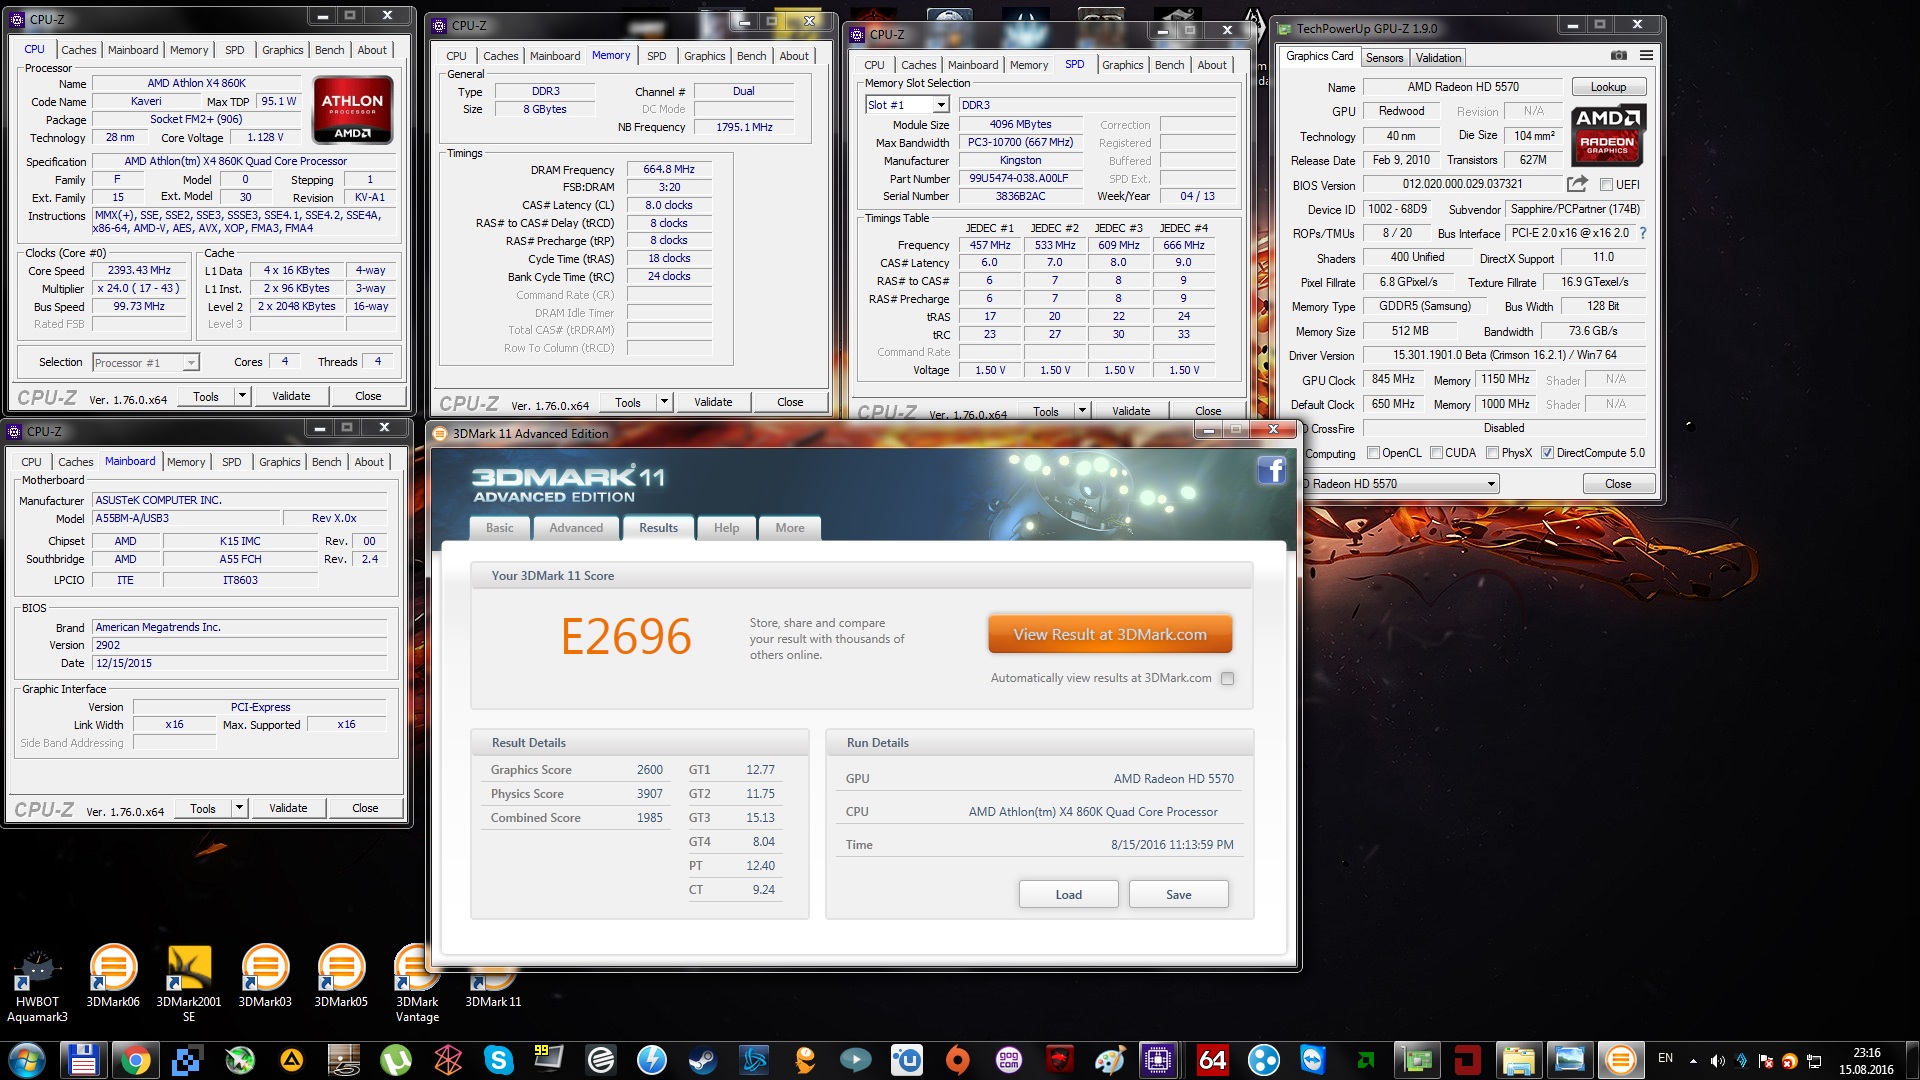Screen dimensions: 1920x1080
Task: Open AIDA64 from the taskbar
Action: (1212, 1060)
